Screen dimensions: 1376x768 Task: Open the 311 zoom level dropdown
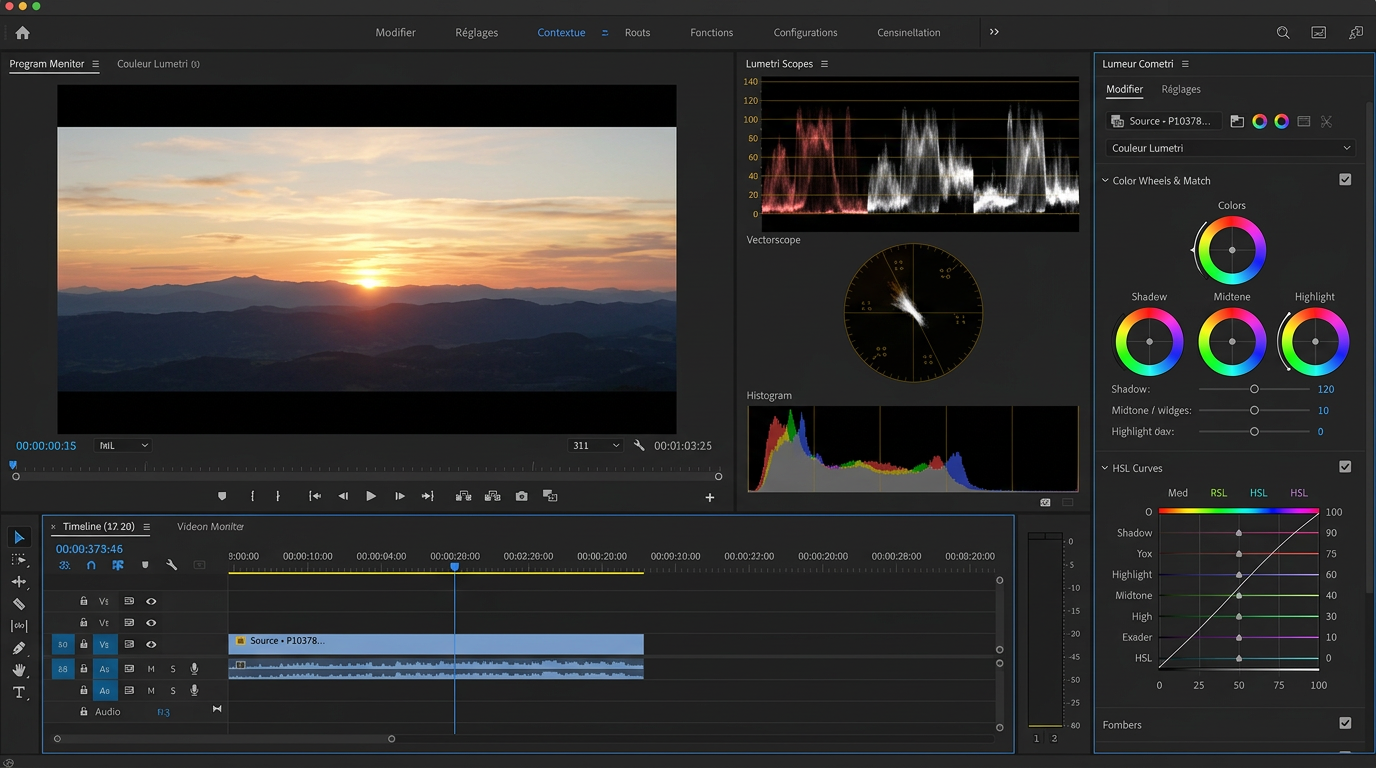(595, 446)
